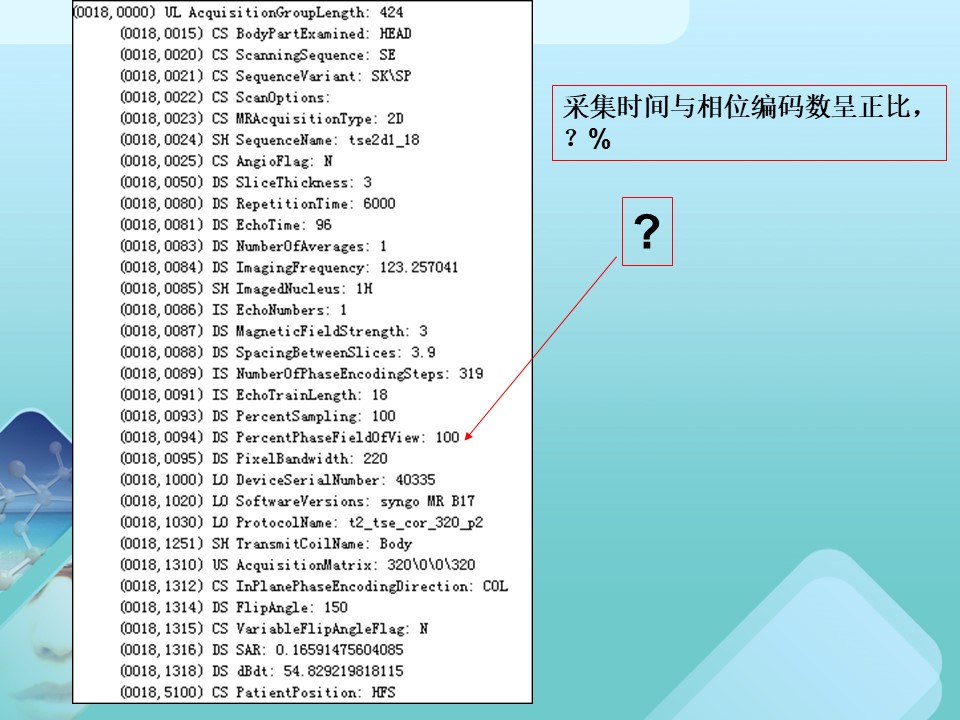Click SoftwareVersions: syngo MR B17 line
960x720 pixels.
pyautogui.click(x=298, y=501)
